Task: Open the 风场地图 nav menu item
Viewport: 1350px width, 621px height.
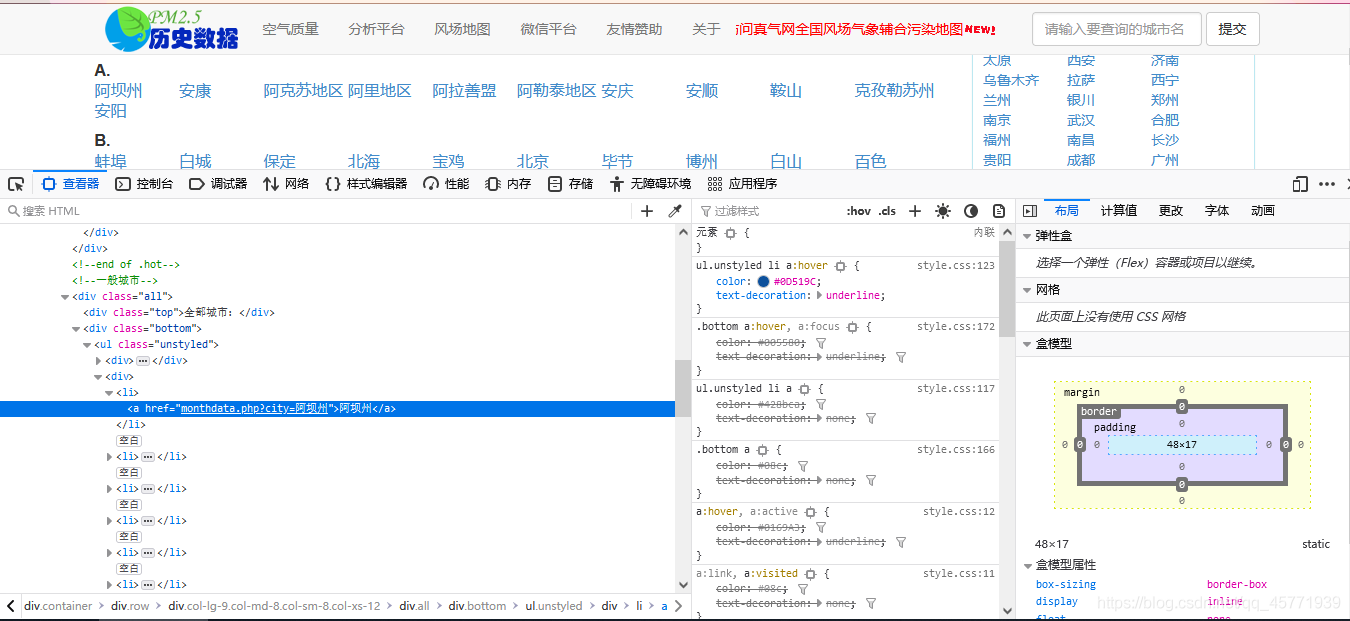Action: (x=462, y=29)
